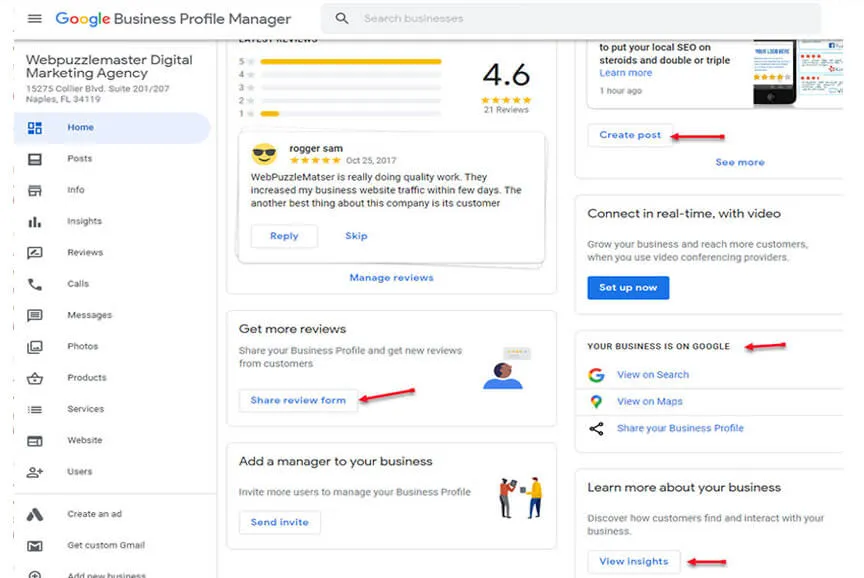The image size is (864, 578).
Task: Click the share icon beside Business Profile
Action: (x=596, y=429)
